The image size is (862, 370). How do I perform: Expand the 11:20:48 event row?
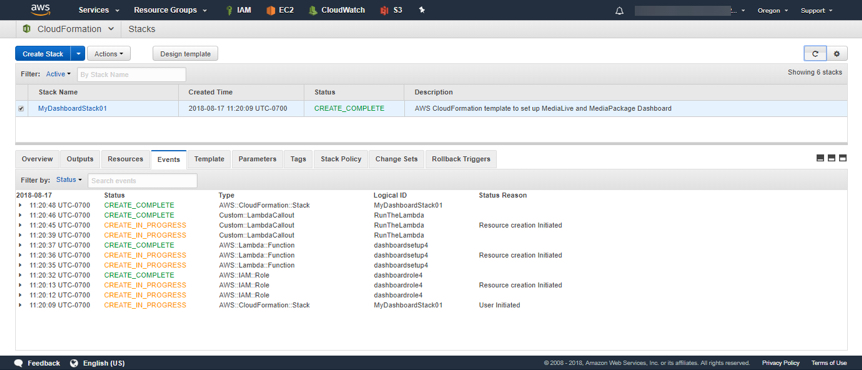click(x=20, y=206)
